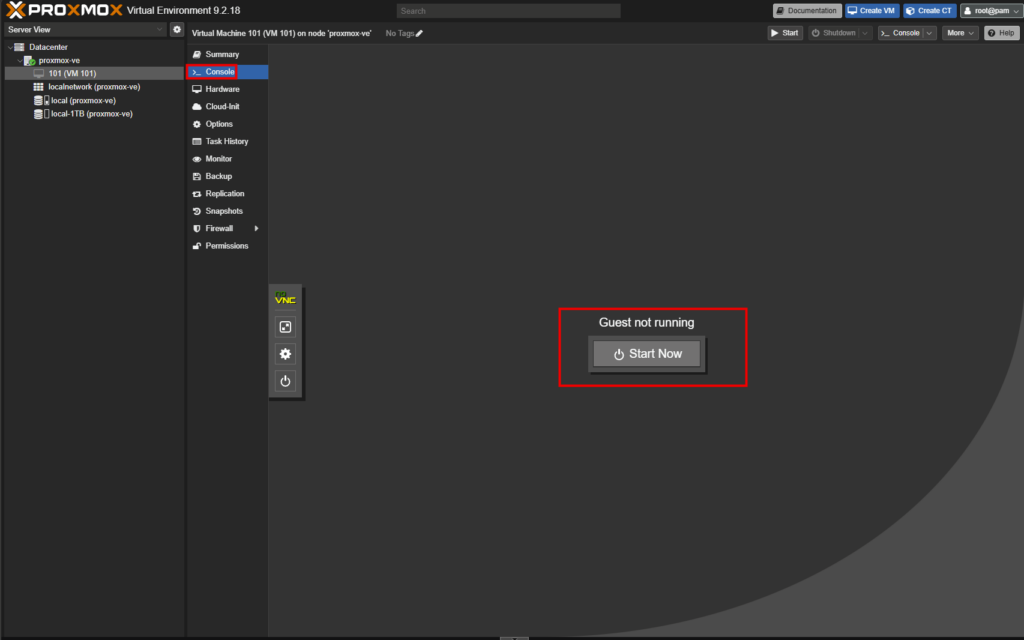Open the Snapshots tab
Screen dimensions: 1024x640
coord(227,211)
